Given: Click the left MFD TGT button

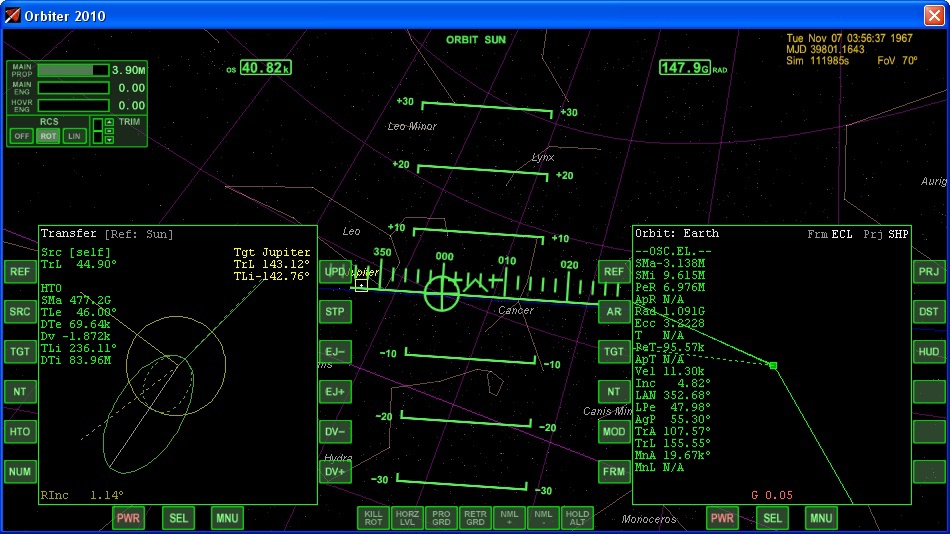Looking at the screenshot, I should pyautogui.click(x=20, y=352).
